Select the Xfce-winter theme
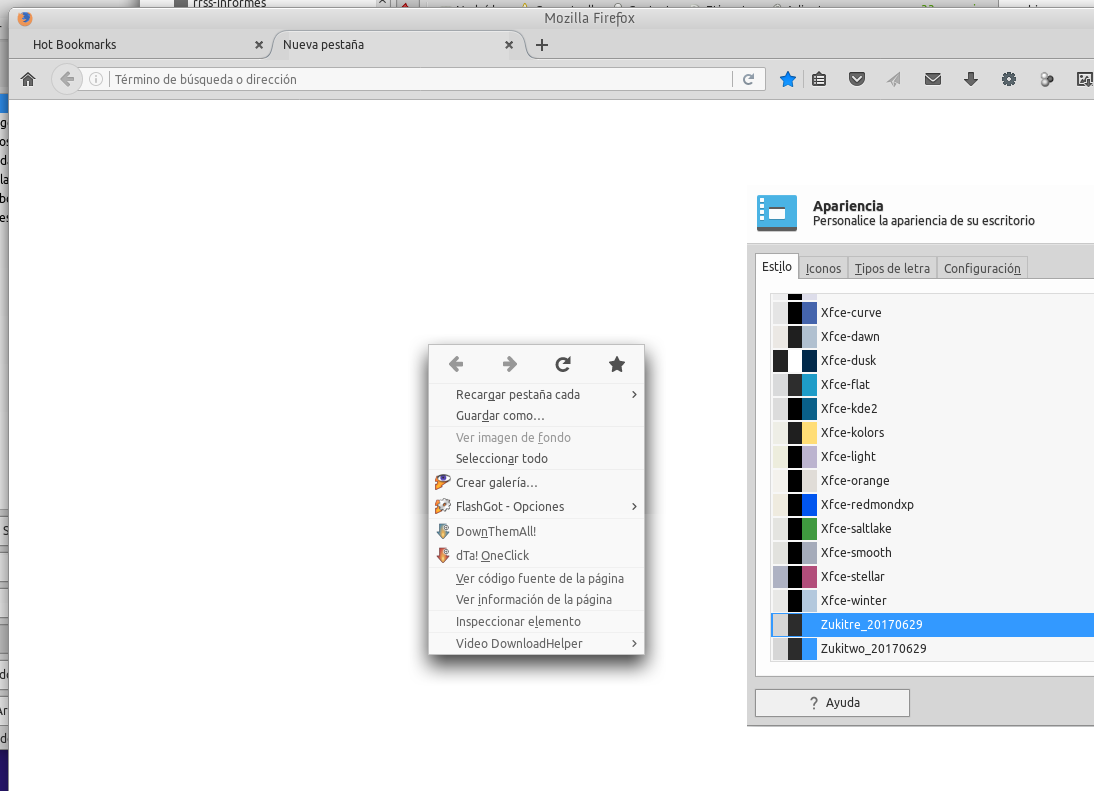The image size is (1094, 791). click(x=932, y=601)
